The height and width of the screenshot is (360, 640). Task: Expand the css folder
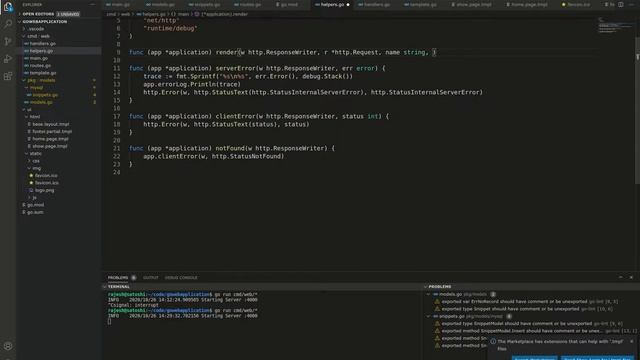29,161
